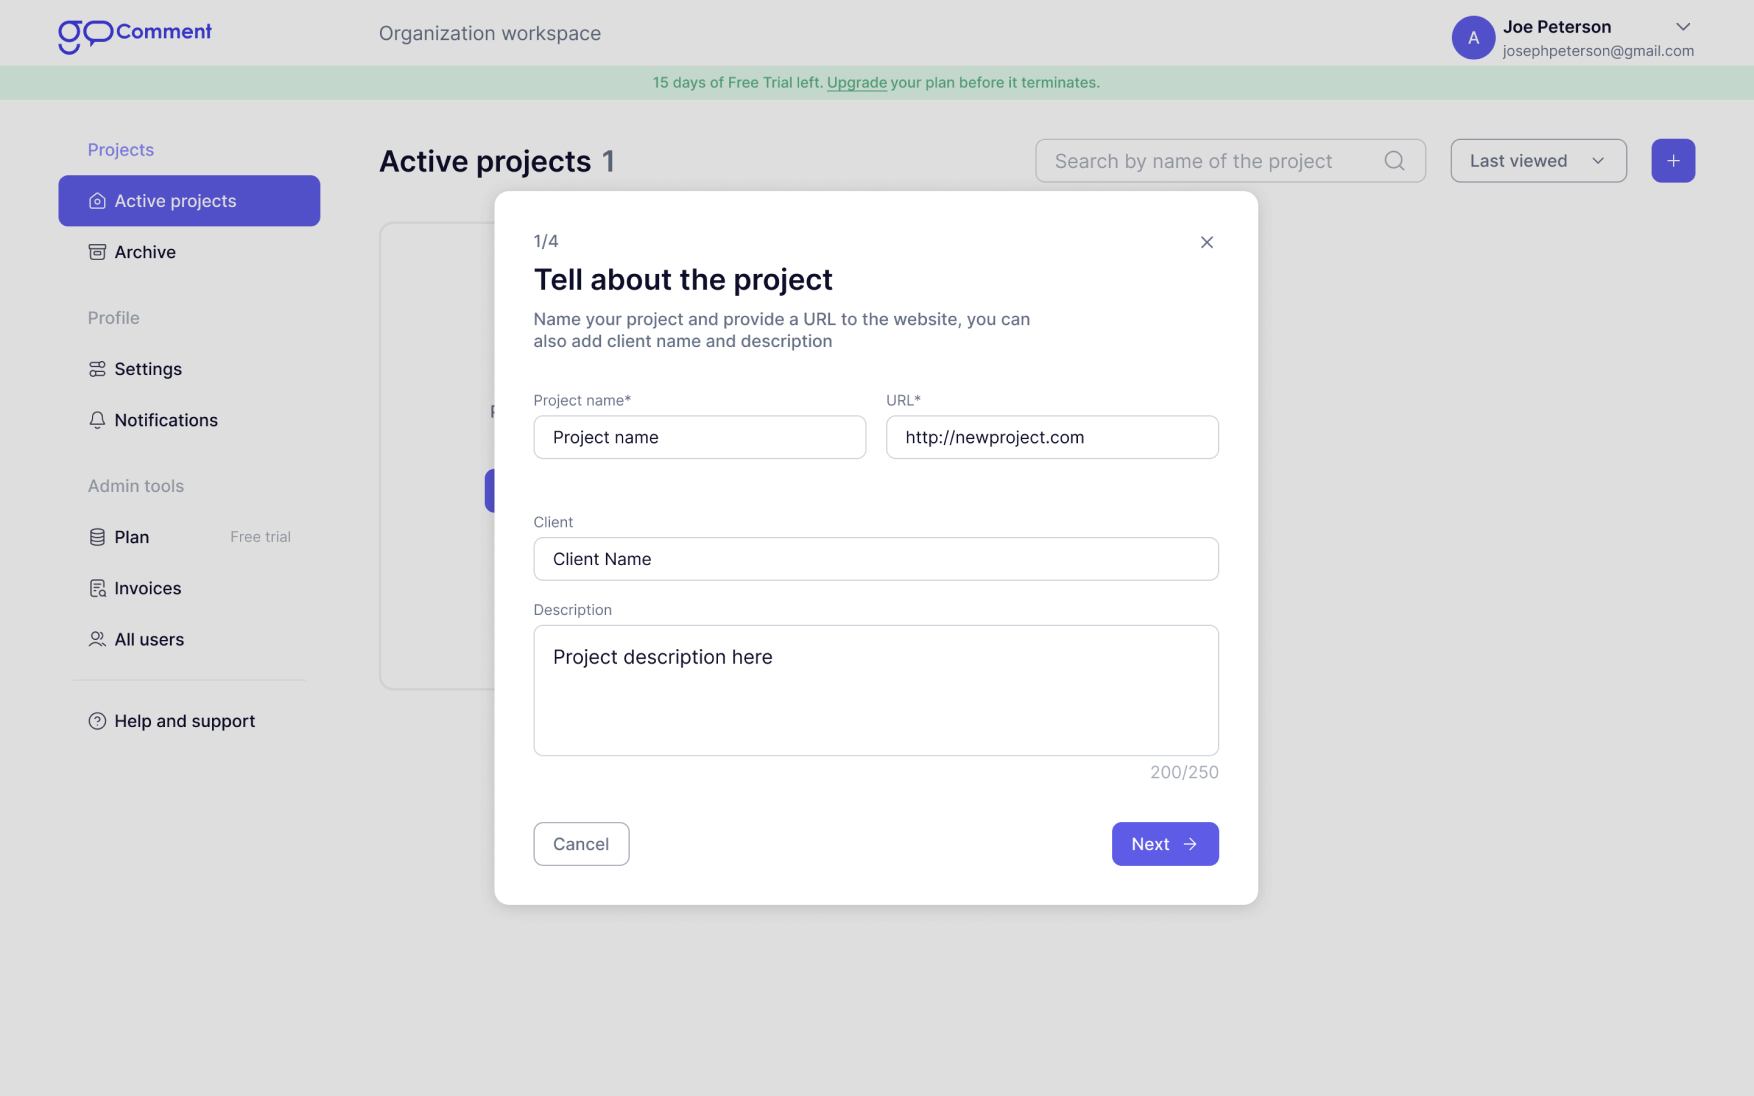The image size is (1754, 1096).
Task: Click the user avatar letter A
Action: tap(1472, 38)
